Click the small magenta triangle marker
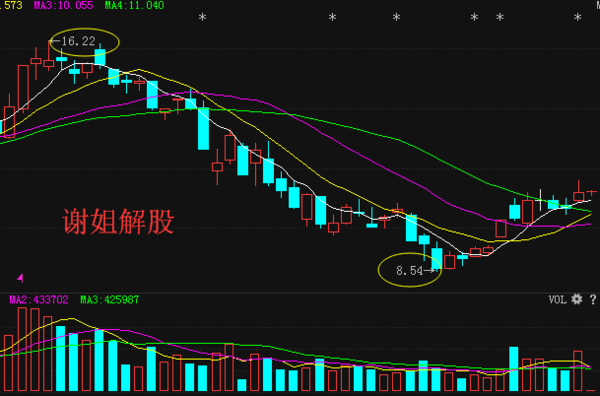Viewport: 600px width, 396px height. [20, 278]
